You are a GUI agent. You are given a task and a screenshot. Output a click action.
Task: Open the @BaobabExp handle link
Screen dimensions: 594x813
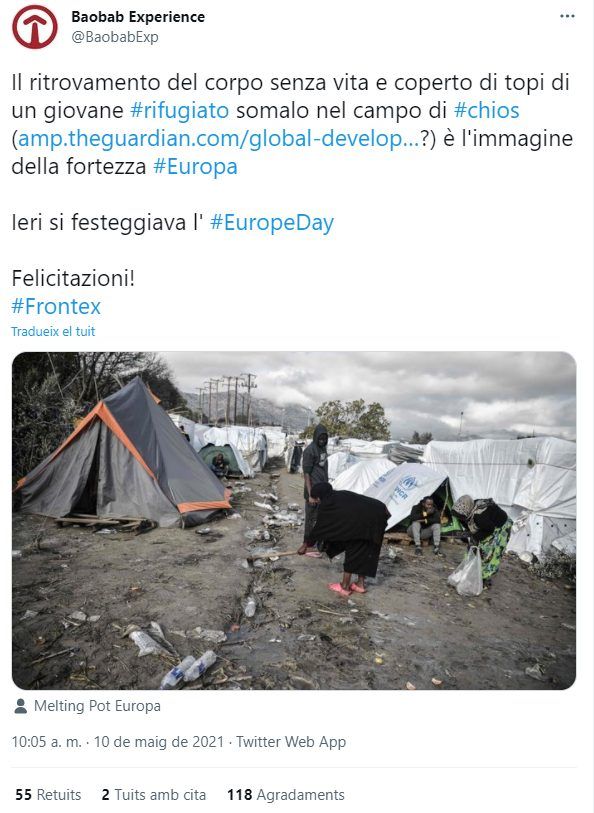point(115,37)
